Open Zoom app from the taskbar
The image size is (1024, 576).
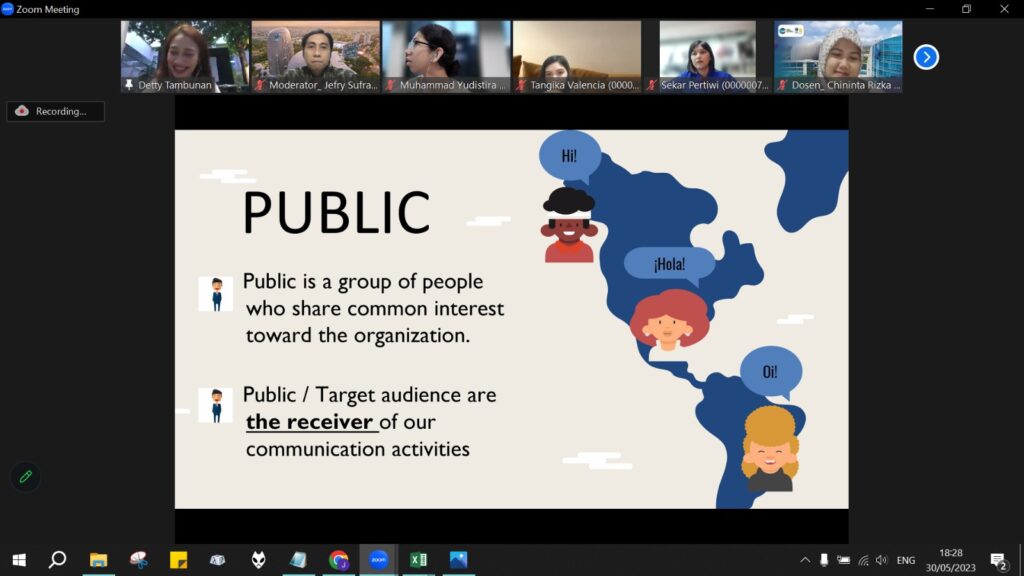pos(378,560)
